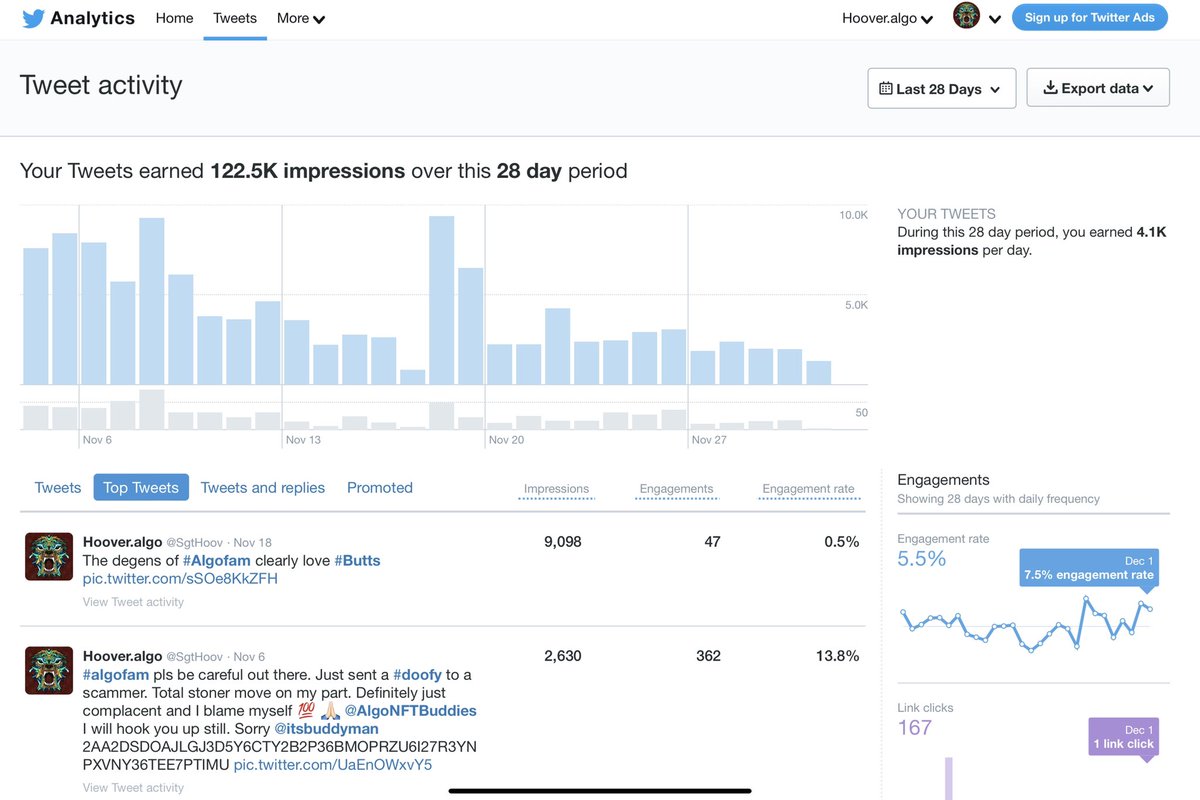Image resolution: width=1200 pixels, height=800 pixels.
Task: Click Sign up for Twitter Ads
Action: pyautogui.click(x=1090, y=17)
